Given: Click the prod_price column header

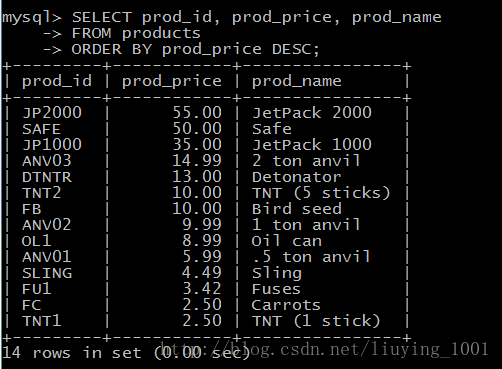Looking at the screenshot, I should click(x=172, y=81).
